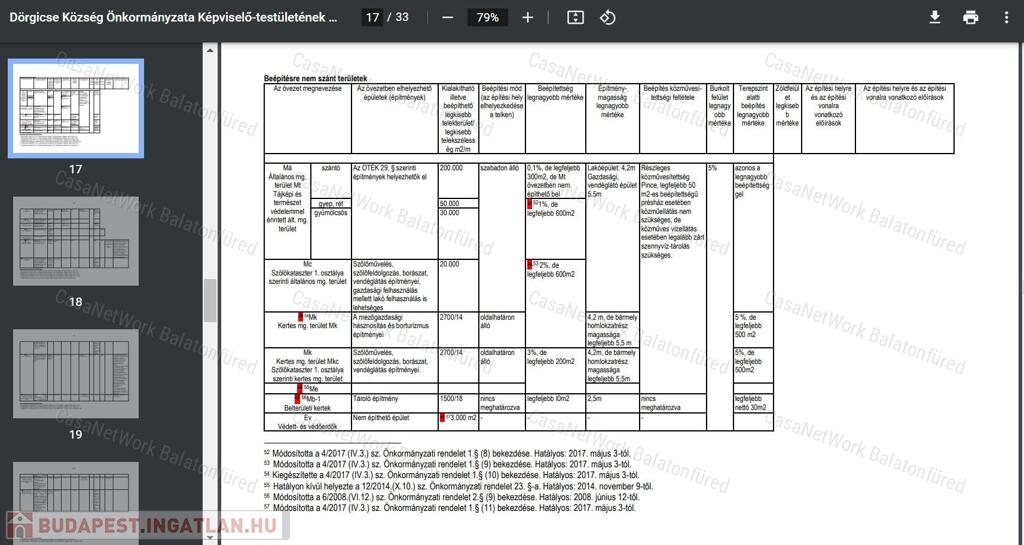Viewport: 1024px width, 545px height.
Task: Click the red footnote marker before "1%, de legfeljebb 600m2"
Action: (530, 204)
